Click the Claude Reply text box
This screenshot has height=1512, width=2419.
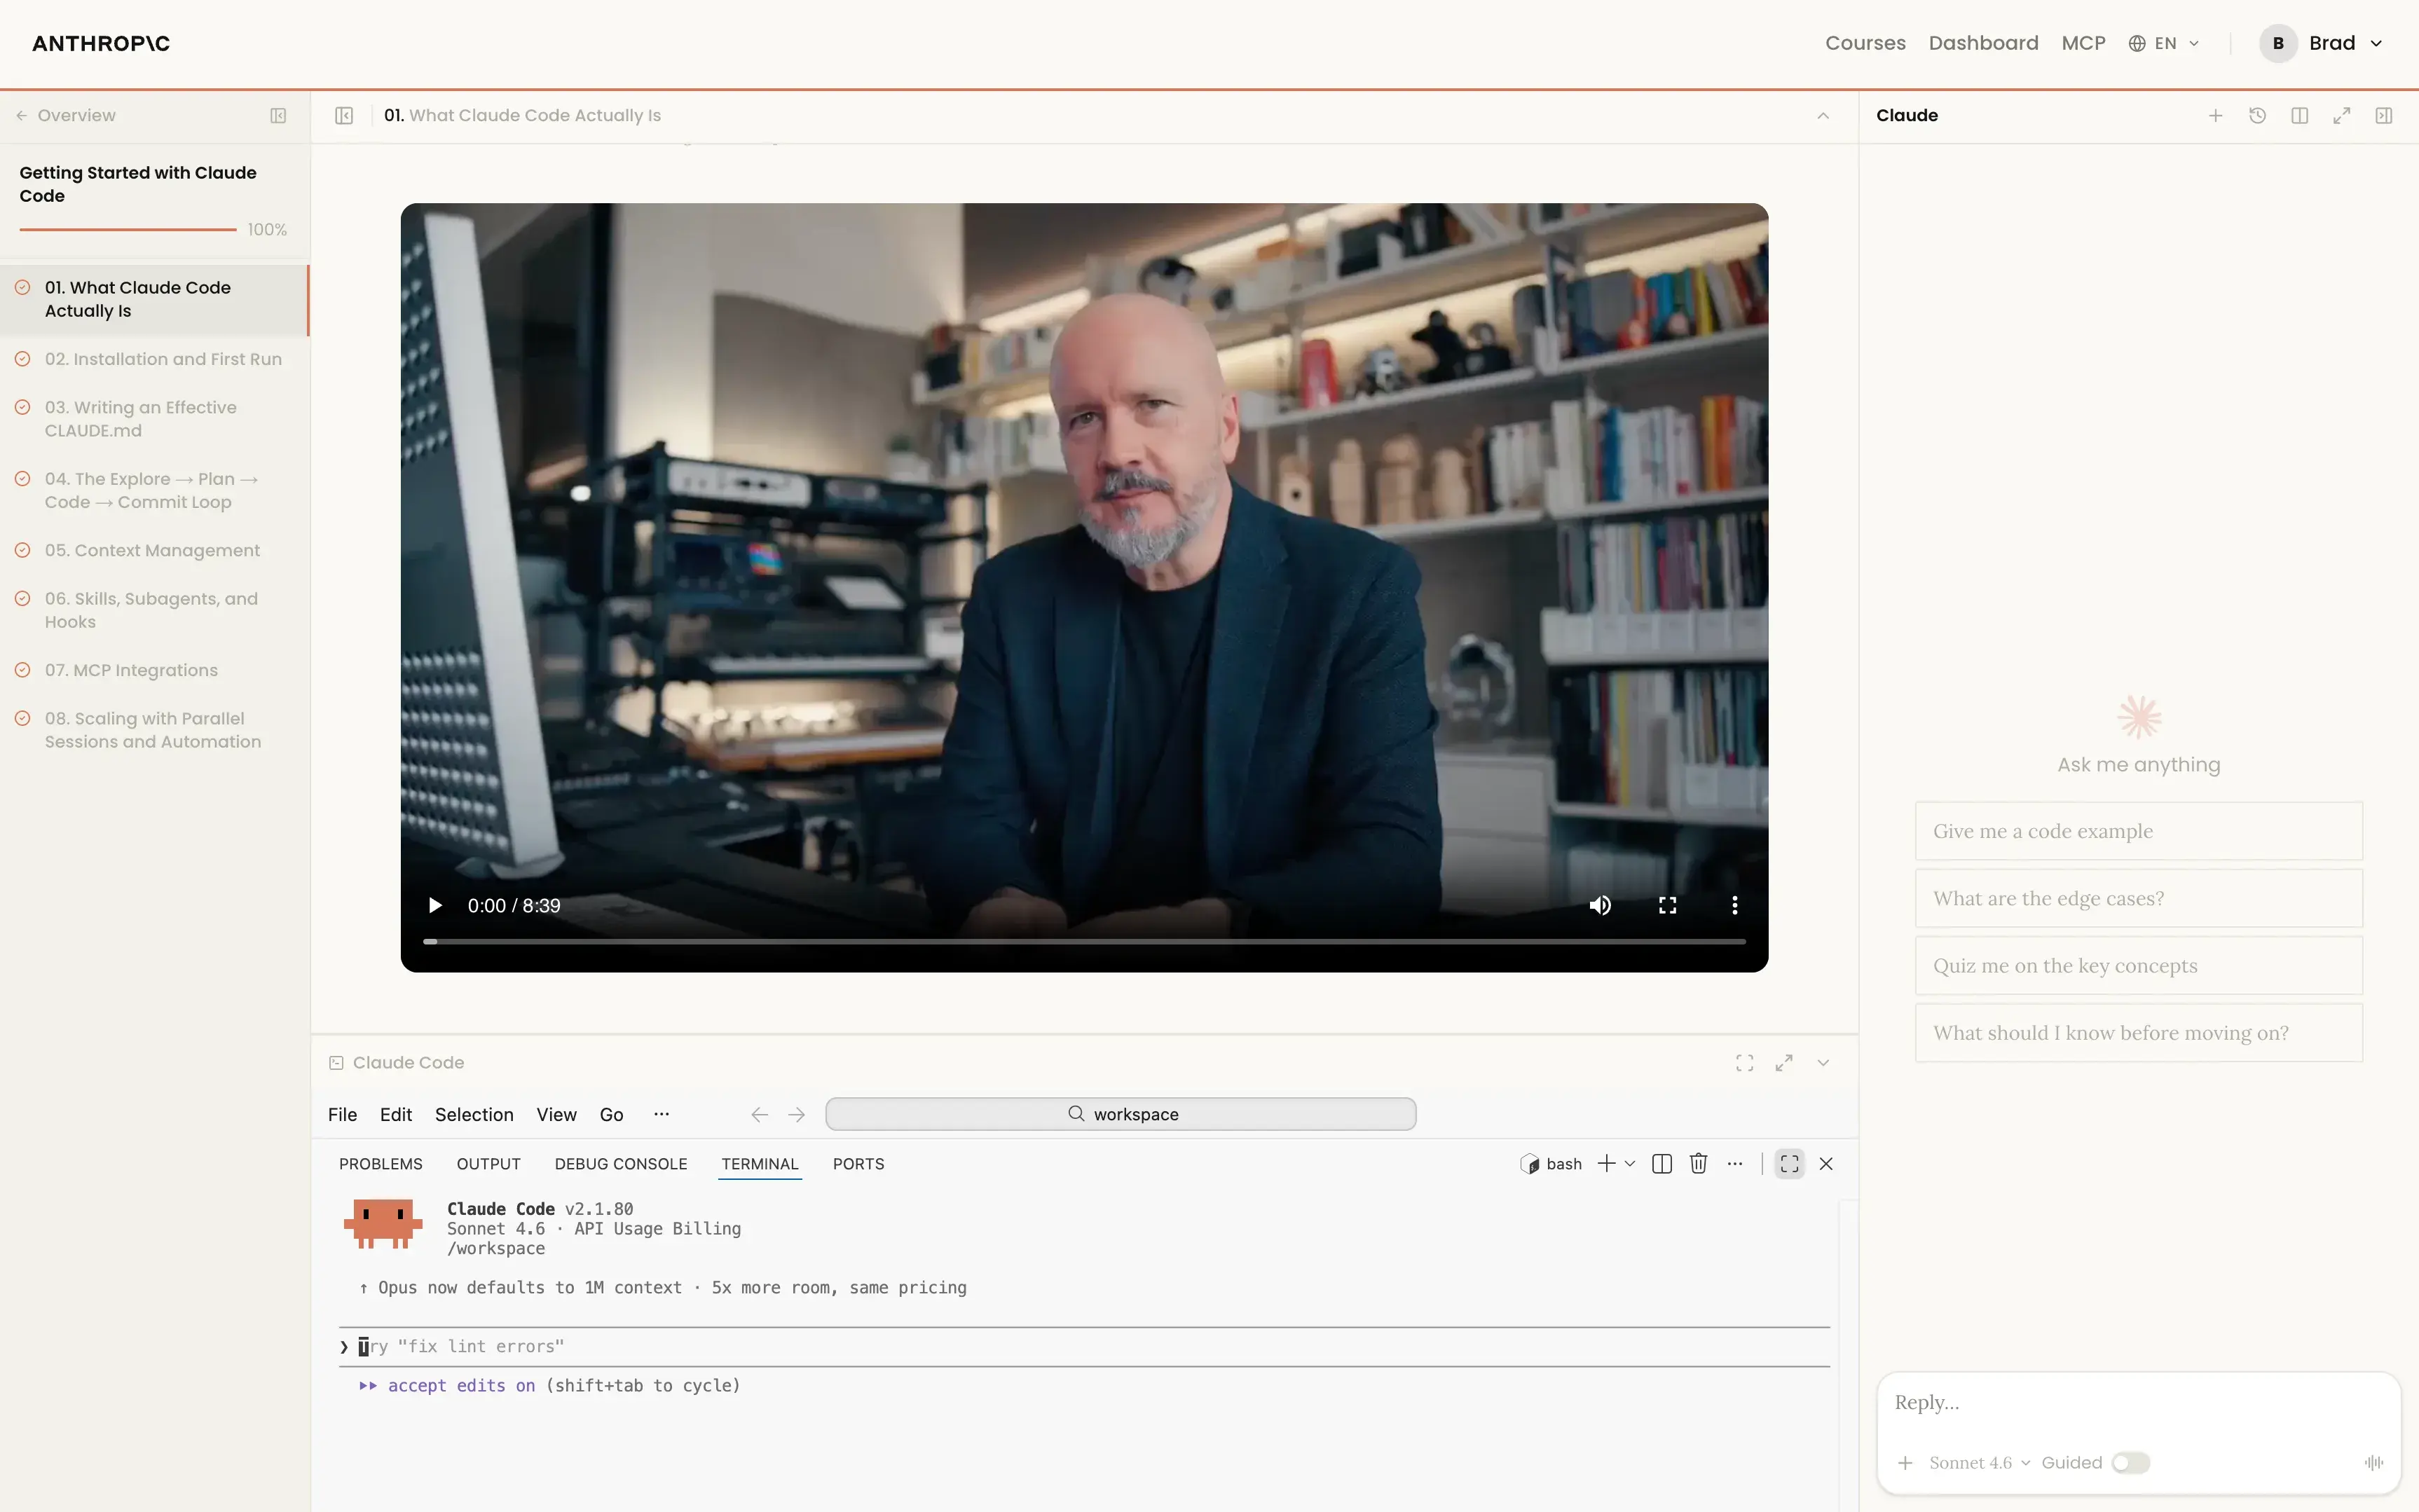2137,1402
